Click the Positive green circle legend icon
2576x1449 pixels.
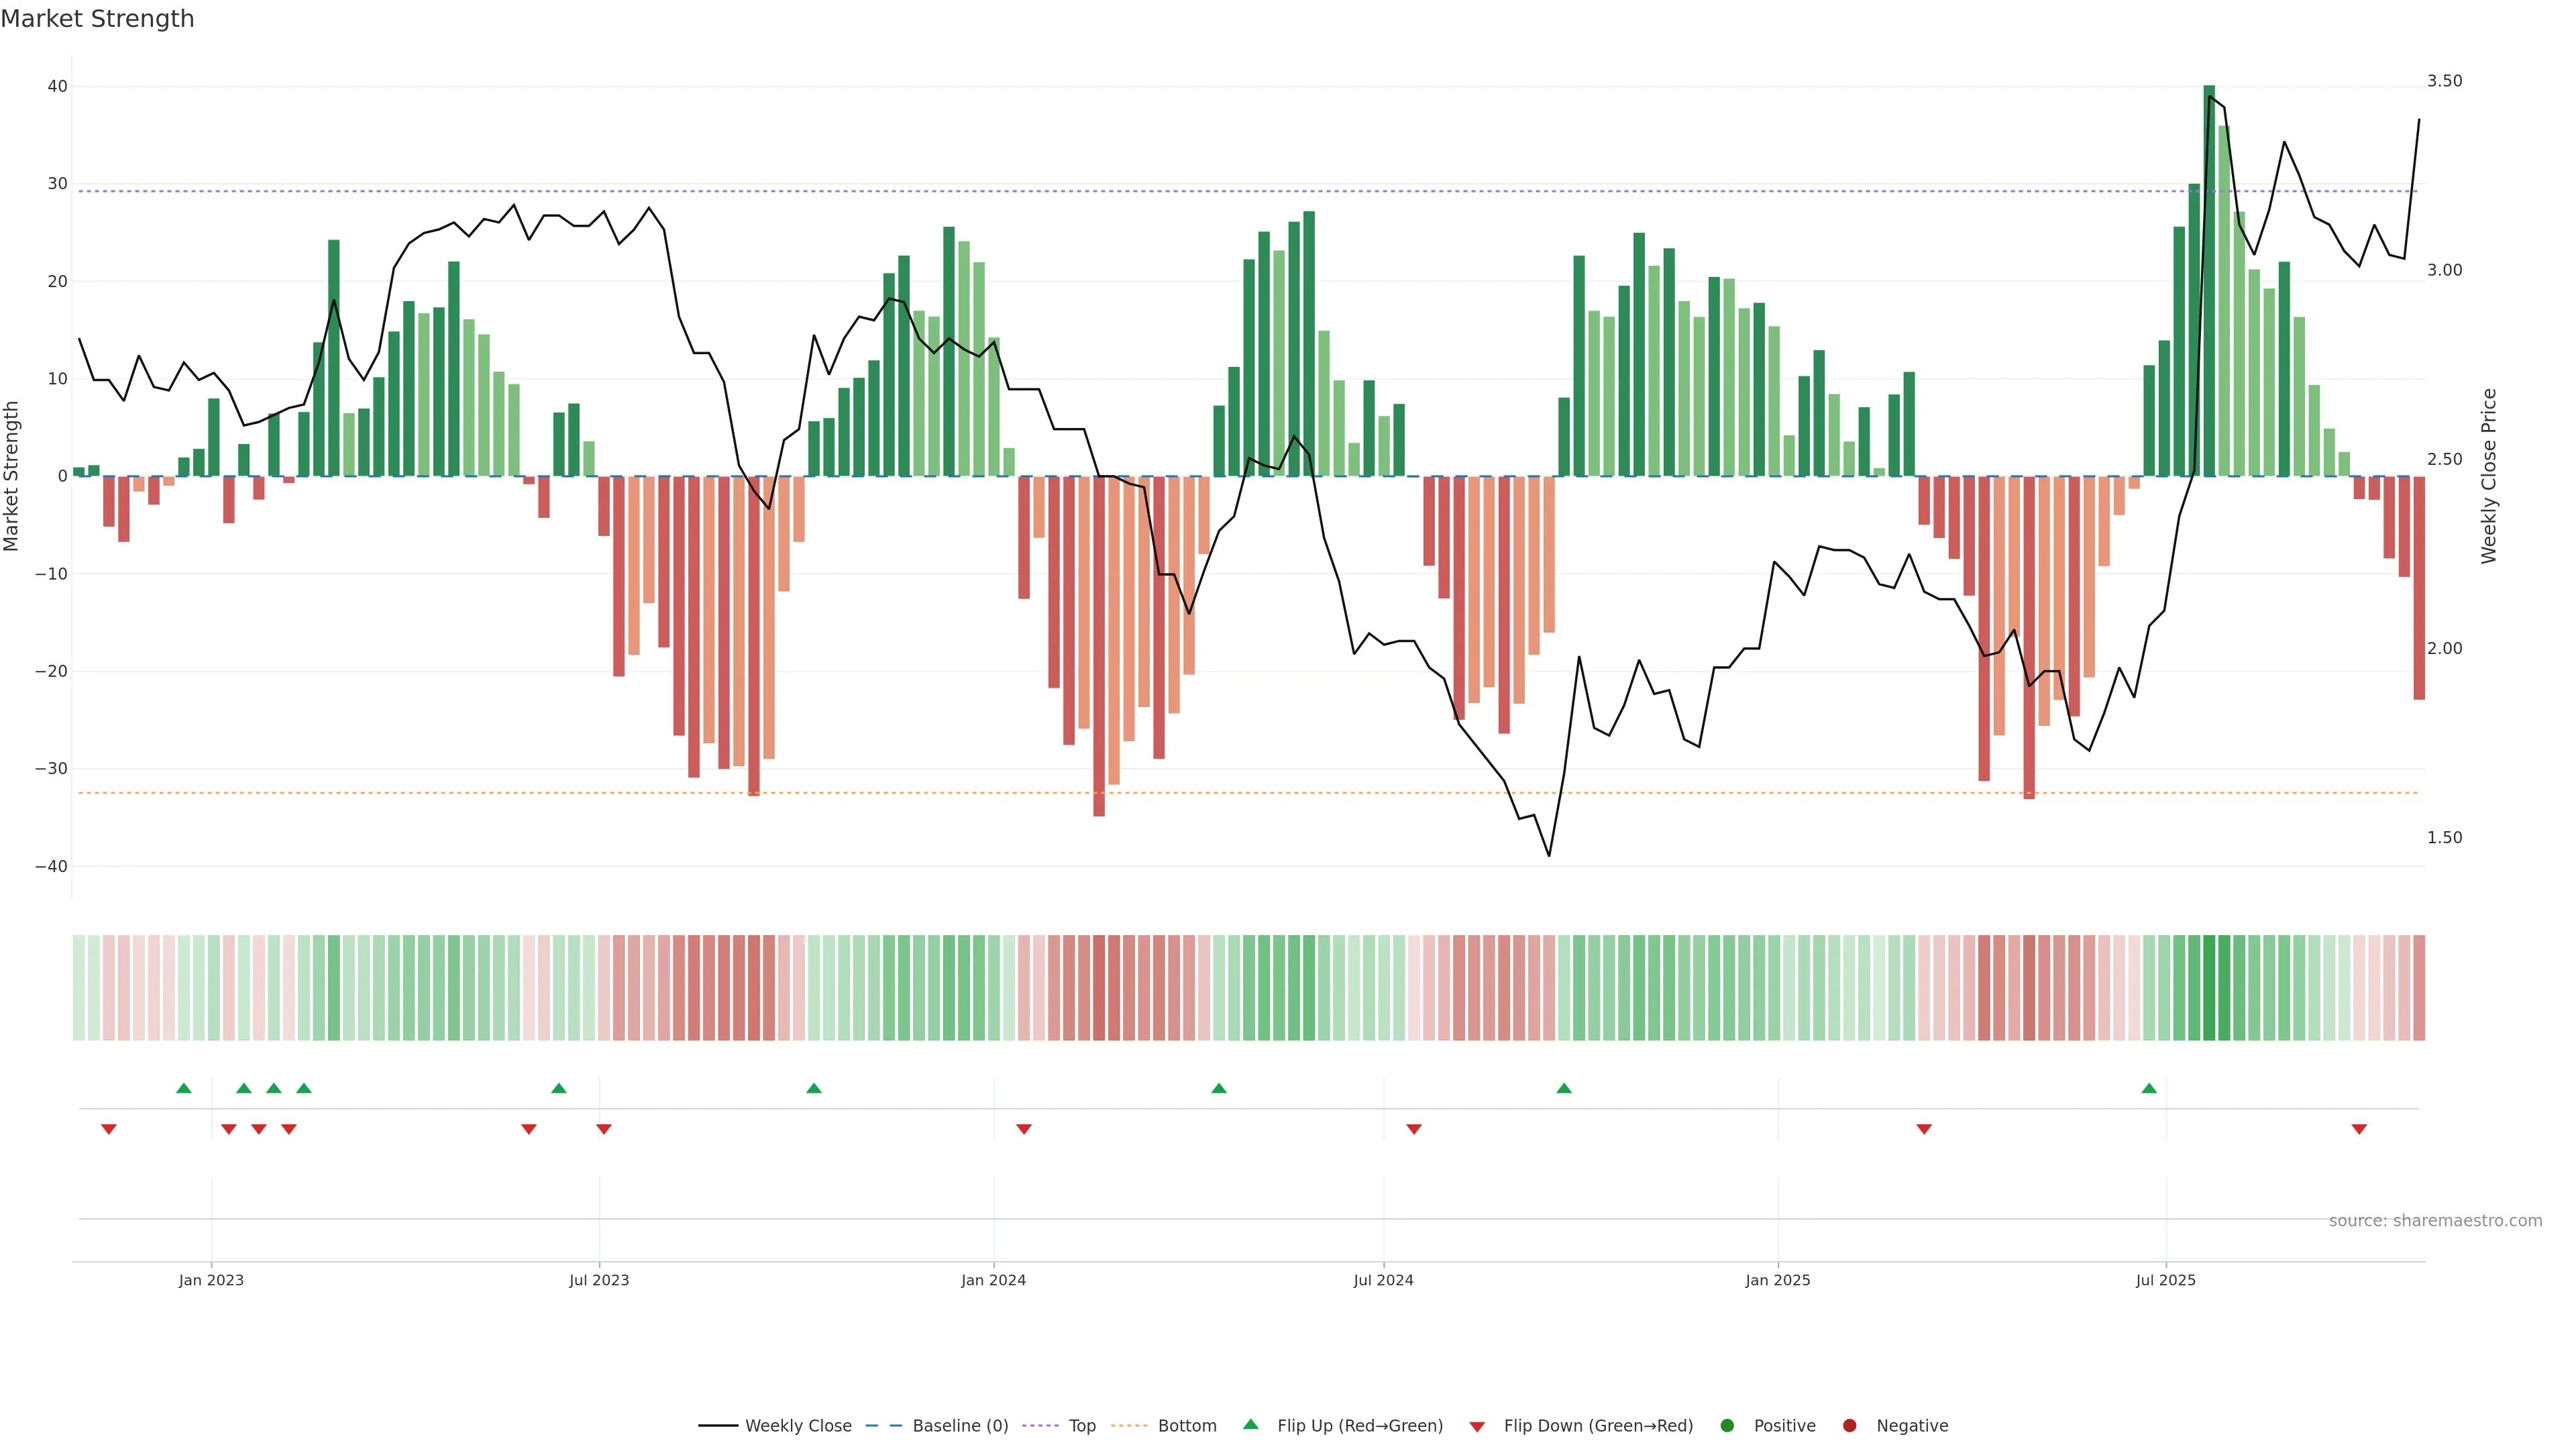(1727, 1426)
